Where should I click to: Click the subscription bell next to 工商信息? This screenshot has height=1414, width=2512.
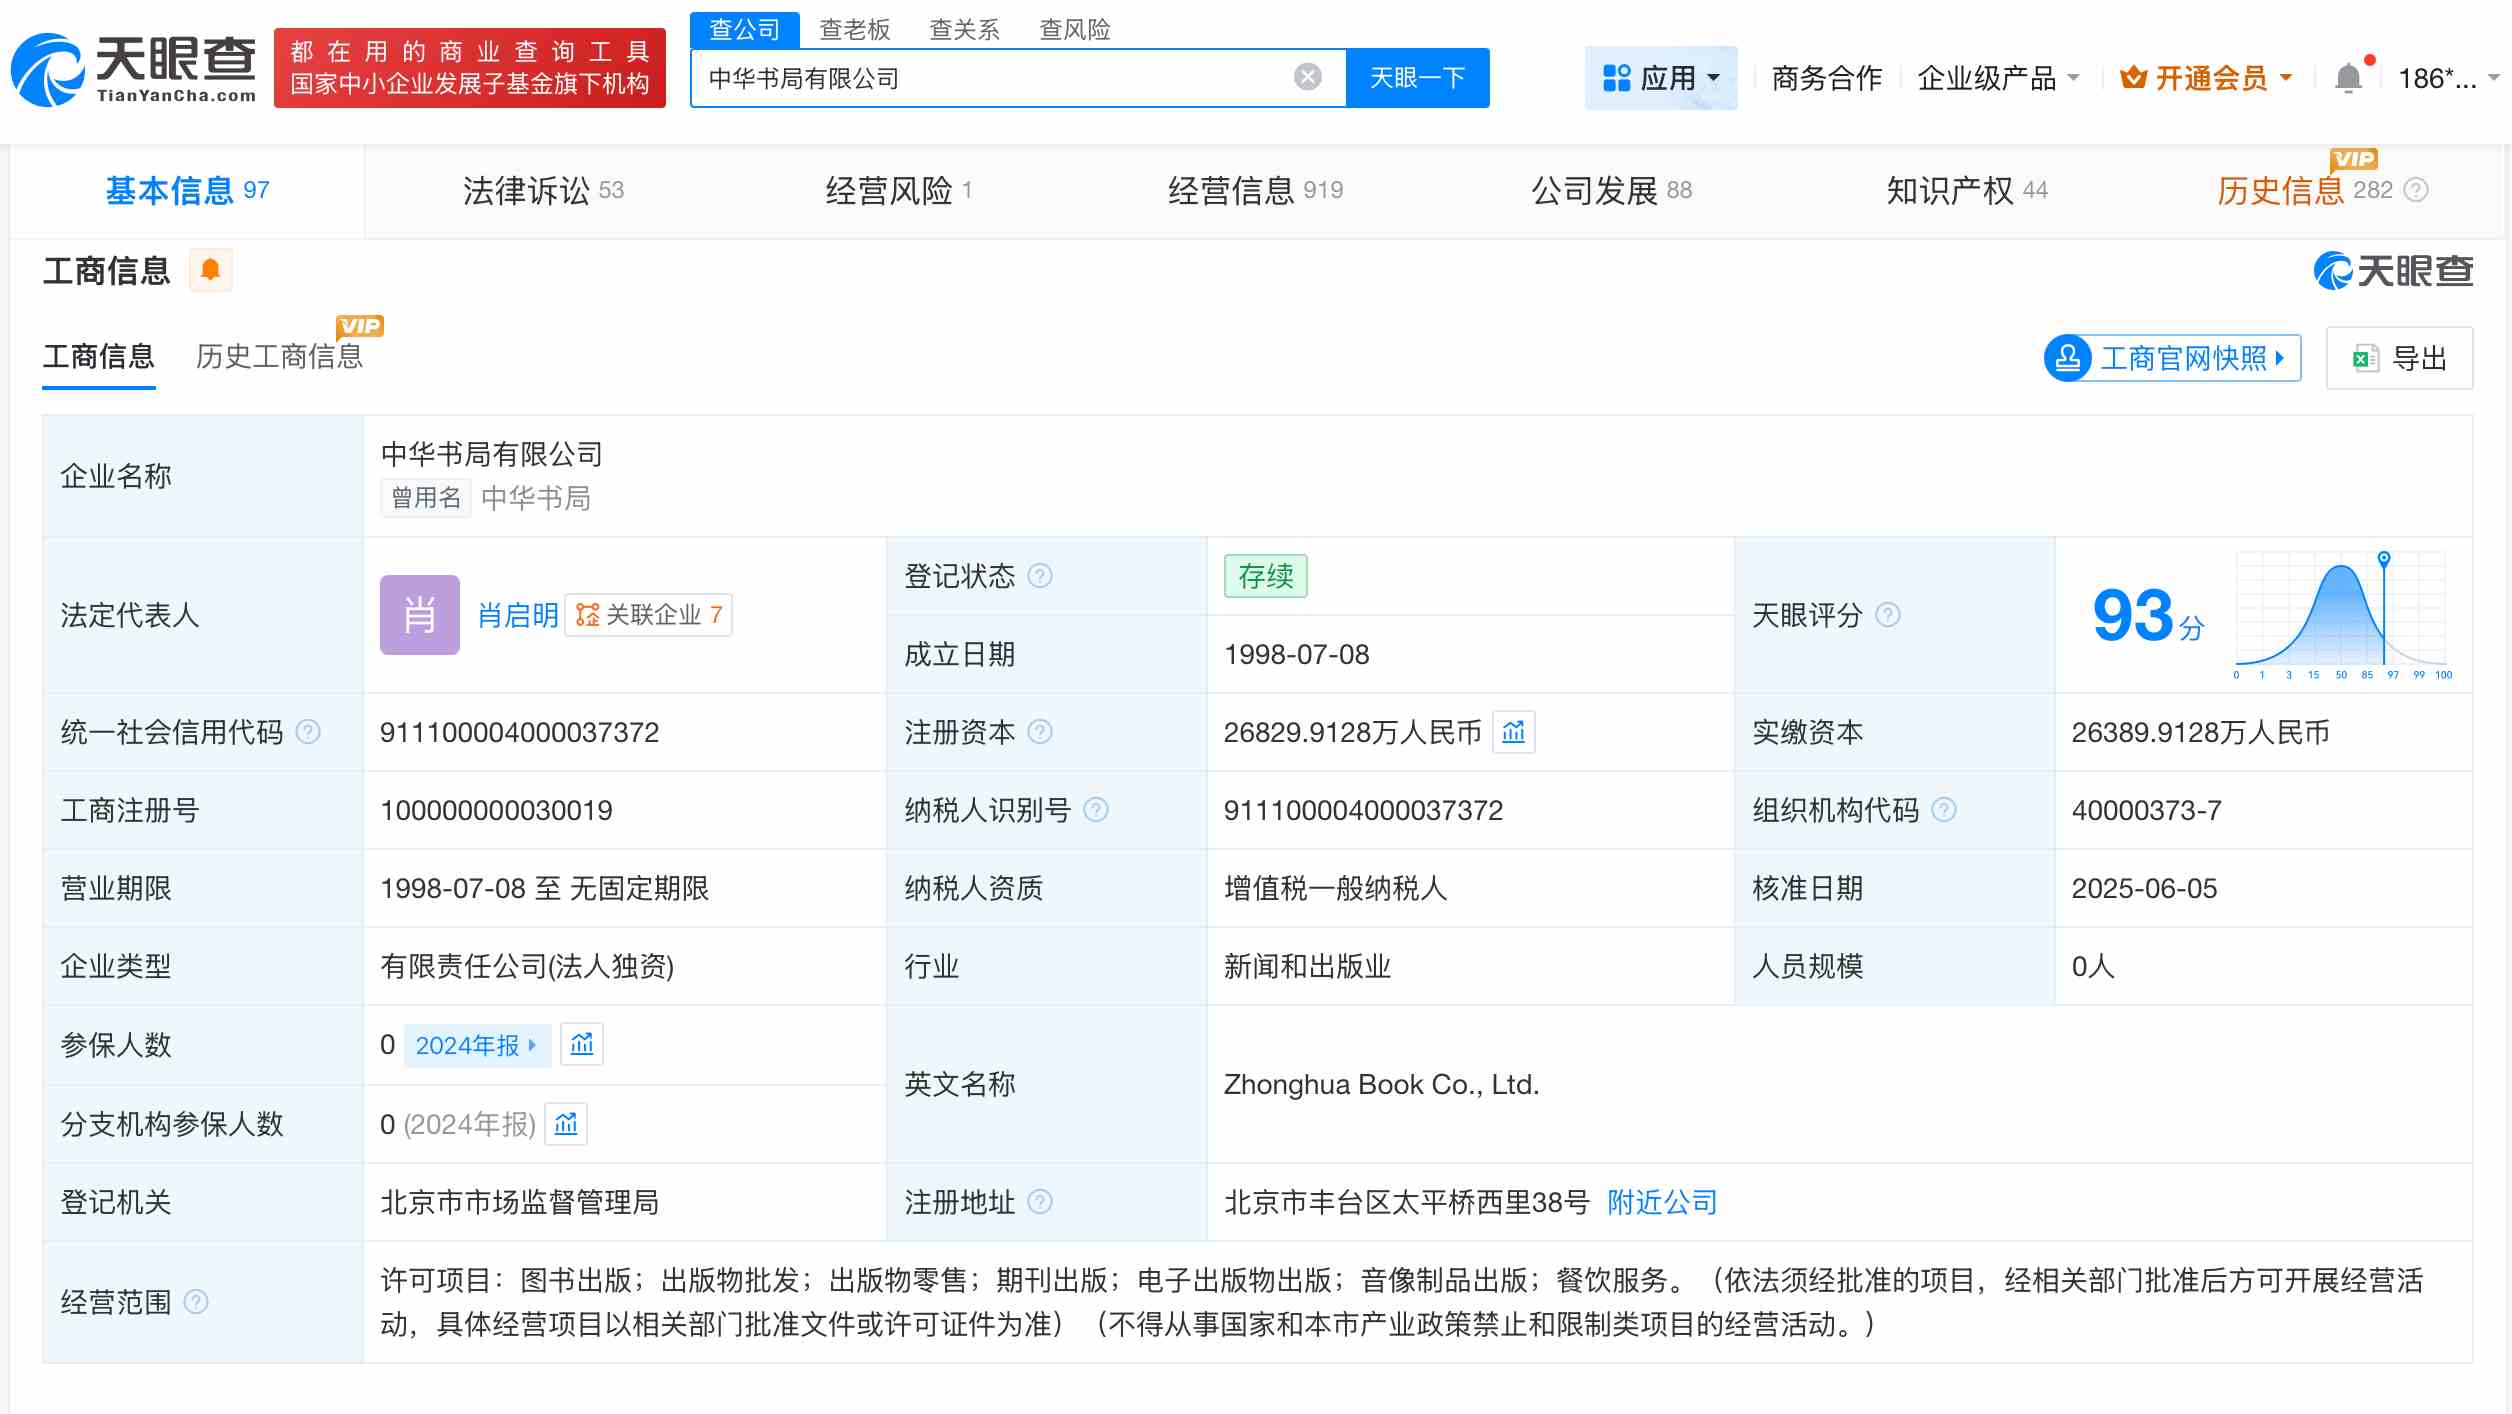211,270
